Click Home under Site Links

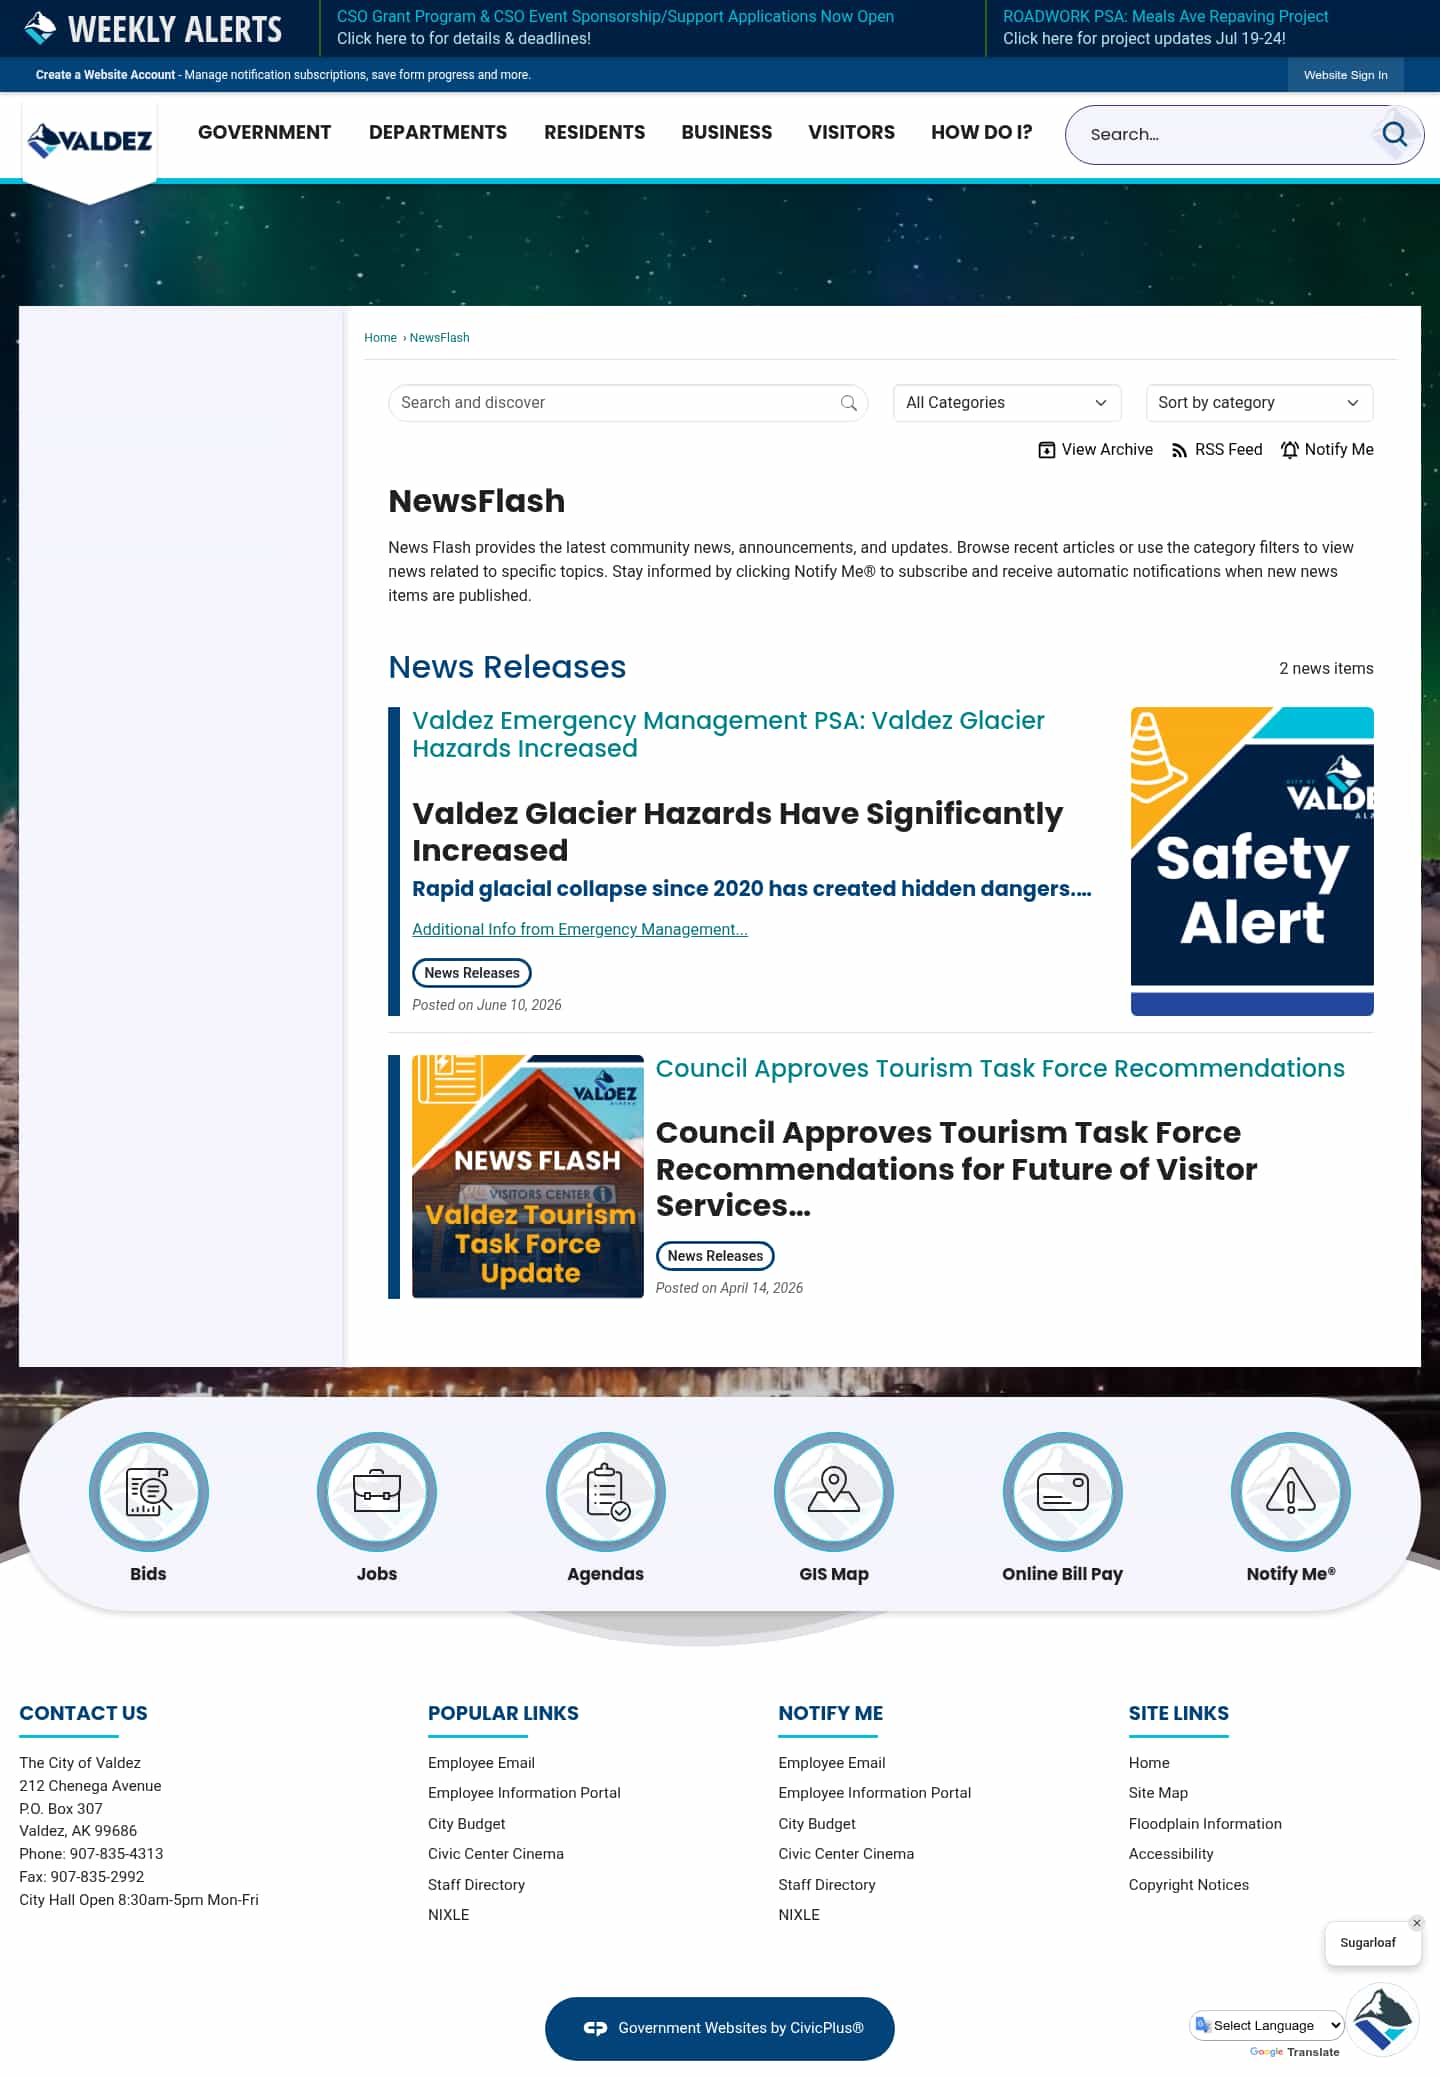click(x=1149, y=1763)
